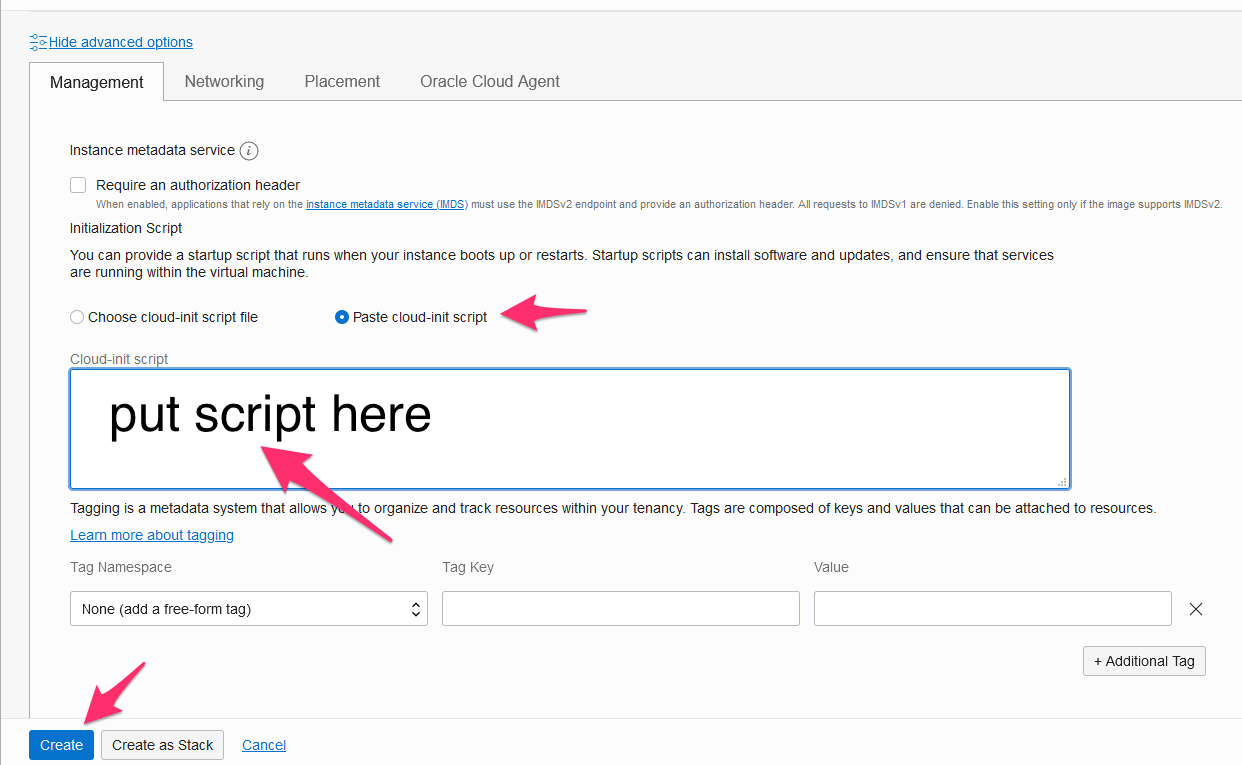Open Learn more about tagging link
1242x765 pixels.
click(x=152, y=535)
